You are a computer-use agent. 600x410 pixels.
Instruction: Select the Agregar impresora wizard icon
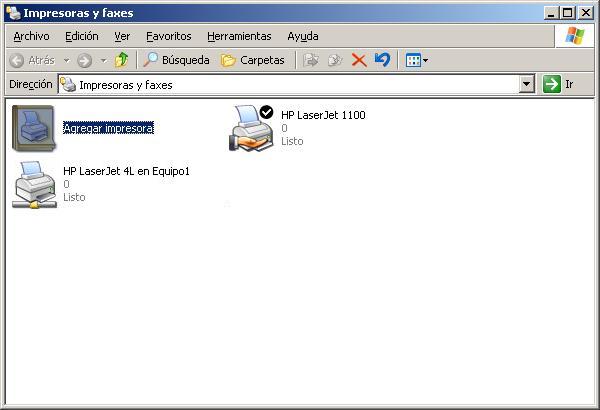pos(34,128)
